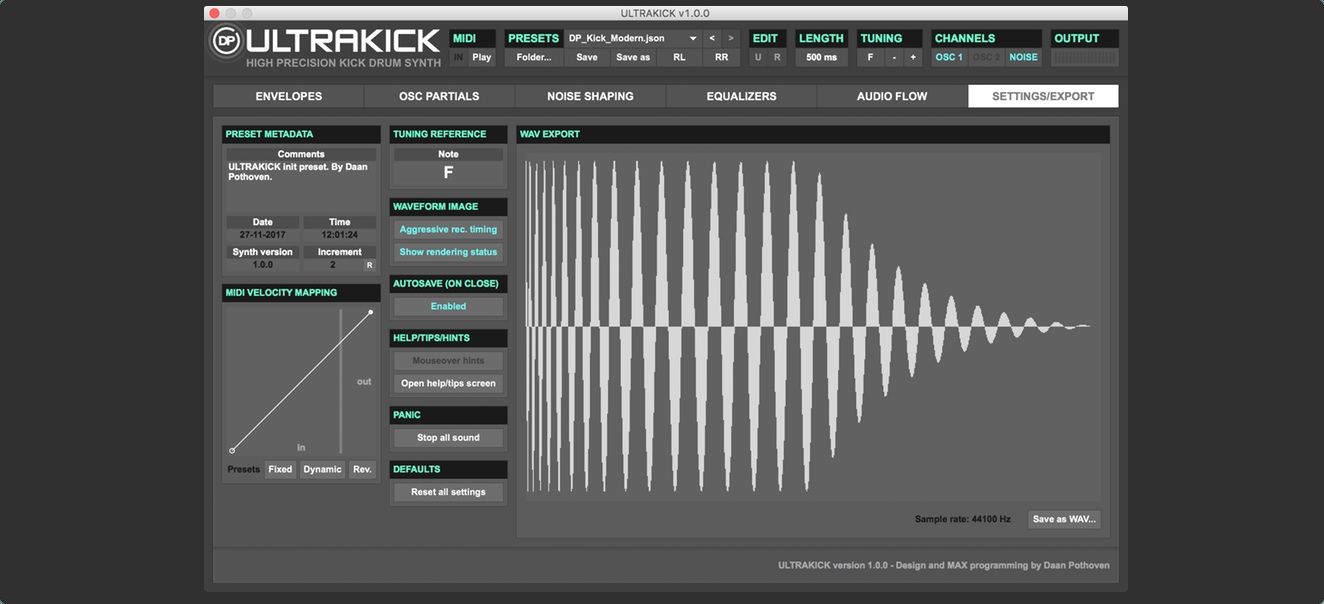Toggle the NOISE channel
The height and width of the screenshot is (604, 1324).
tap(1023, 57)
